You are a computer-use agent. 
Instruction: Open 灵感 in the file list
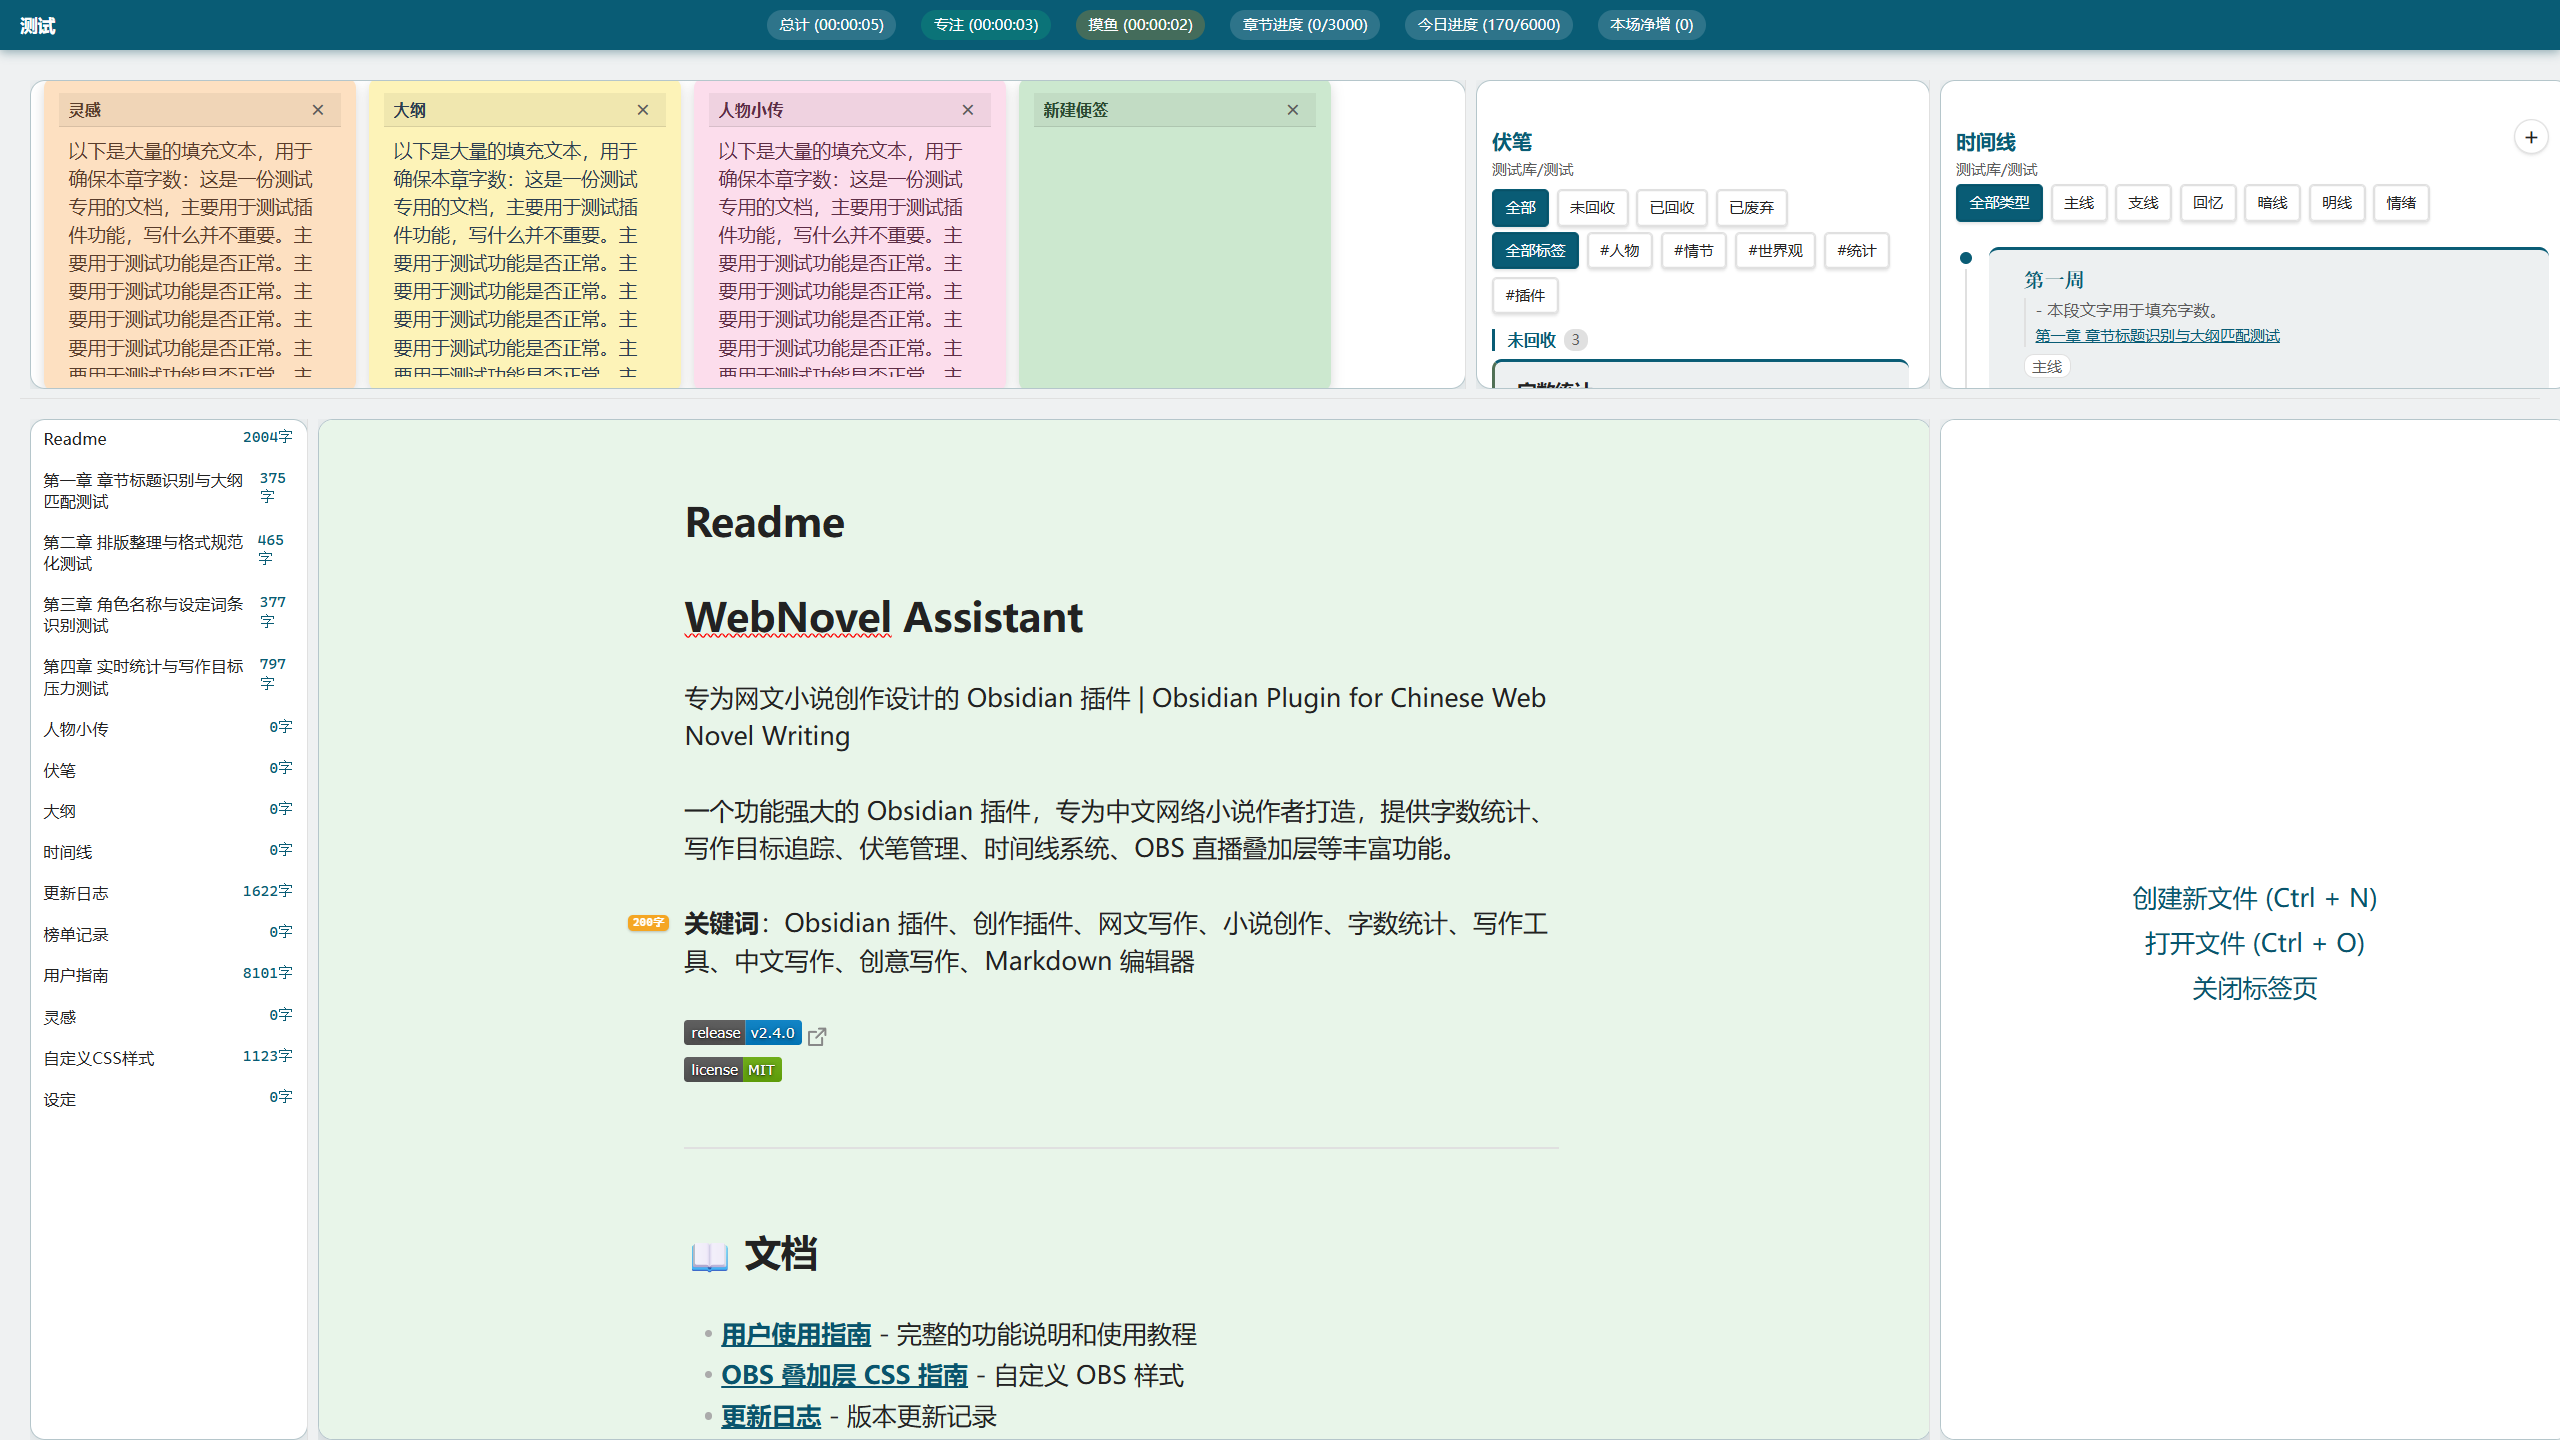168,1017
